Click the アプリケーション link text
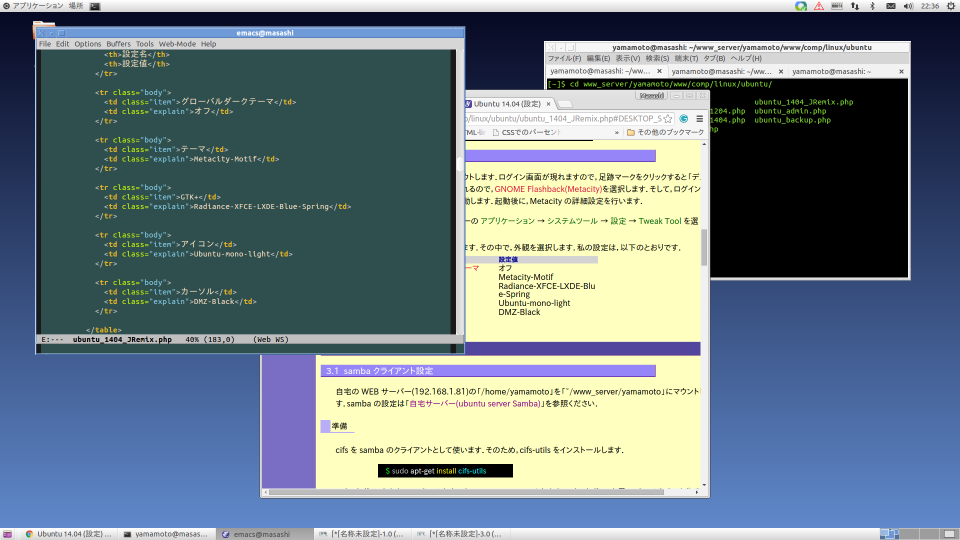 (507, 221)
